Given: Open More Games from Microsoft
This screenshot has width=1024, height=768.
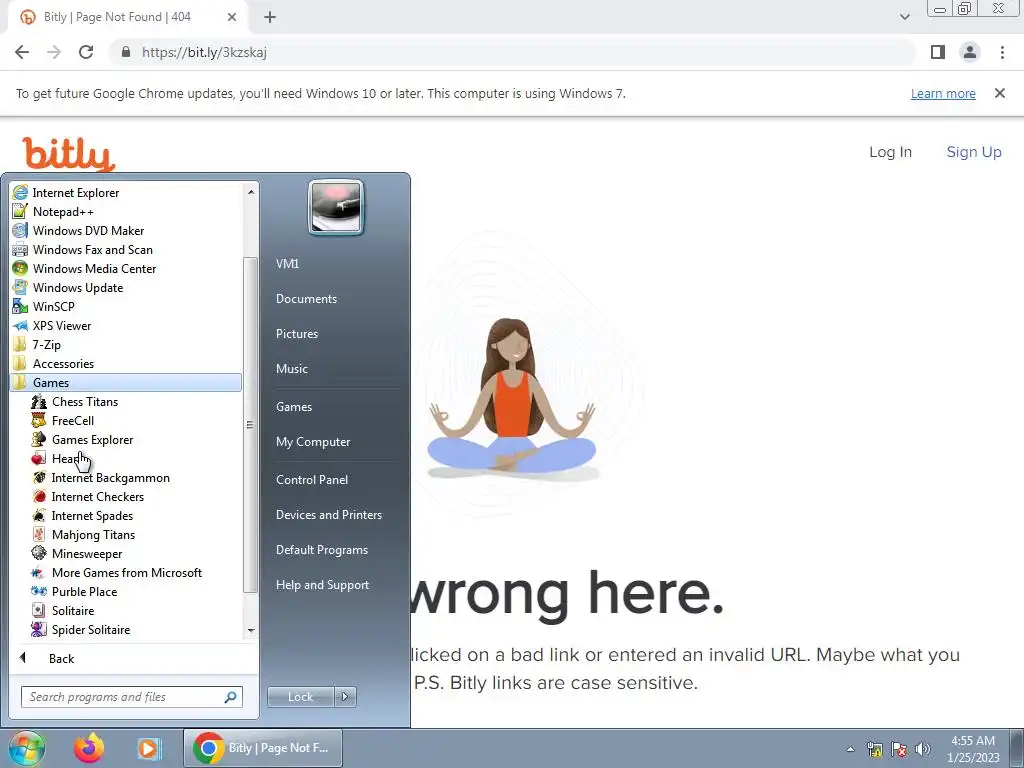Looking at the screenshot, I should point(127,572).
